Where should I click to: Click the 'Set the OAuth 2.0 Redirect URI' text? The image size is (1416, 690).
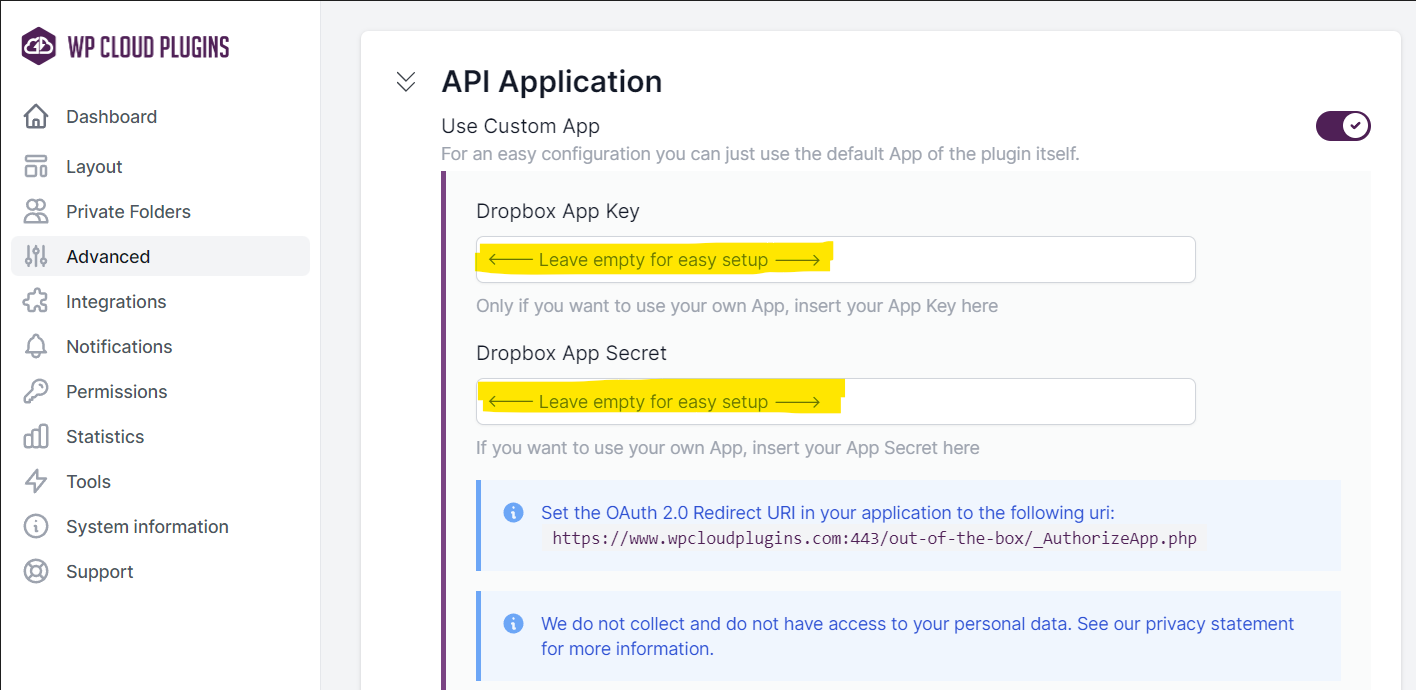pos(827,512)
